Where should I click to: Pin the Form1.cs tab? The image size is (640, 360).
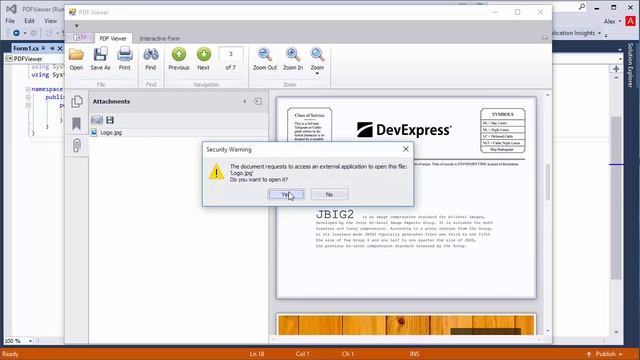pos(52,48)
